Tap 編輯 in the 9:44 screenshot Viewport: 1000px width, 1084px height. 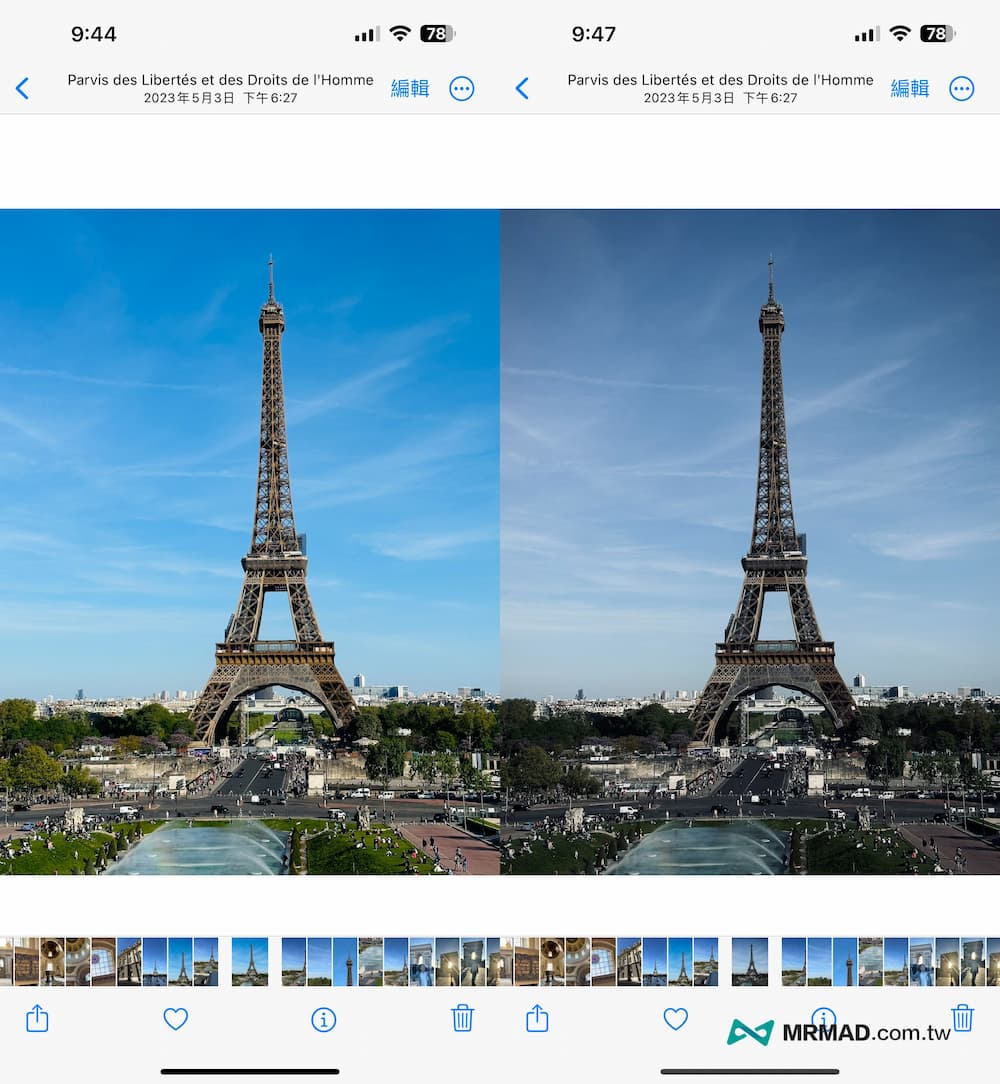click(x=409, y=88)
